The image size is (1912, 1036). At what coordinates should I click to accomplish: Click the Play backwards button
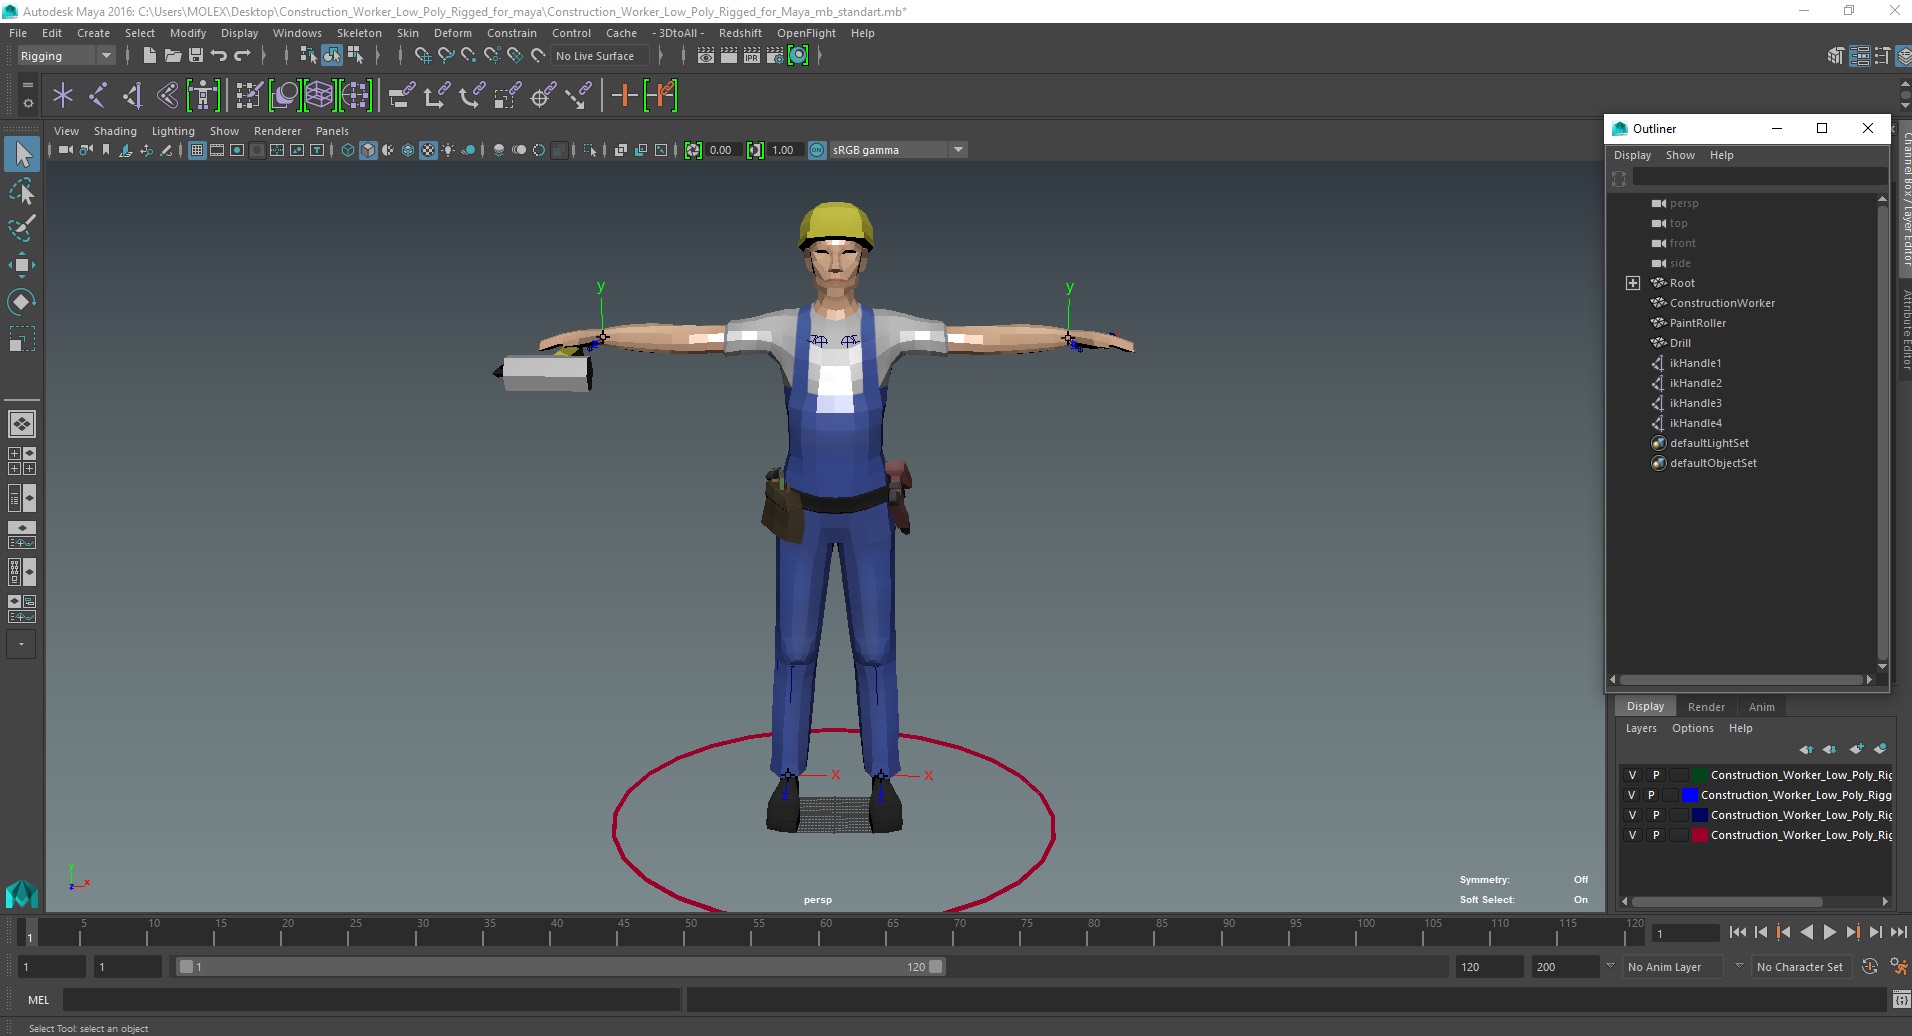tap(1806, 932)
